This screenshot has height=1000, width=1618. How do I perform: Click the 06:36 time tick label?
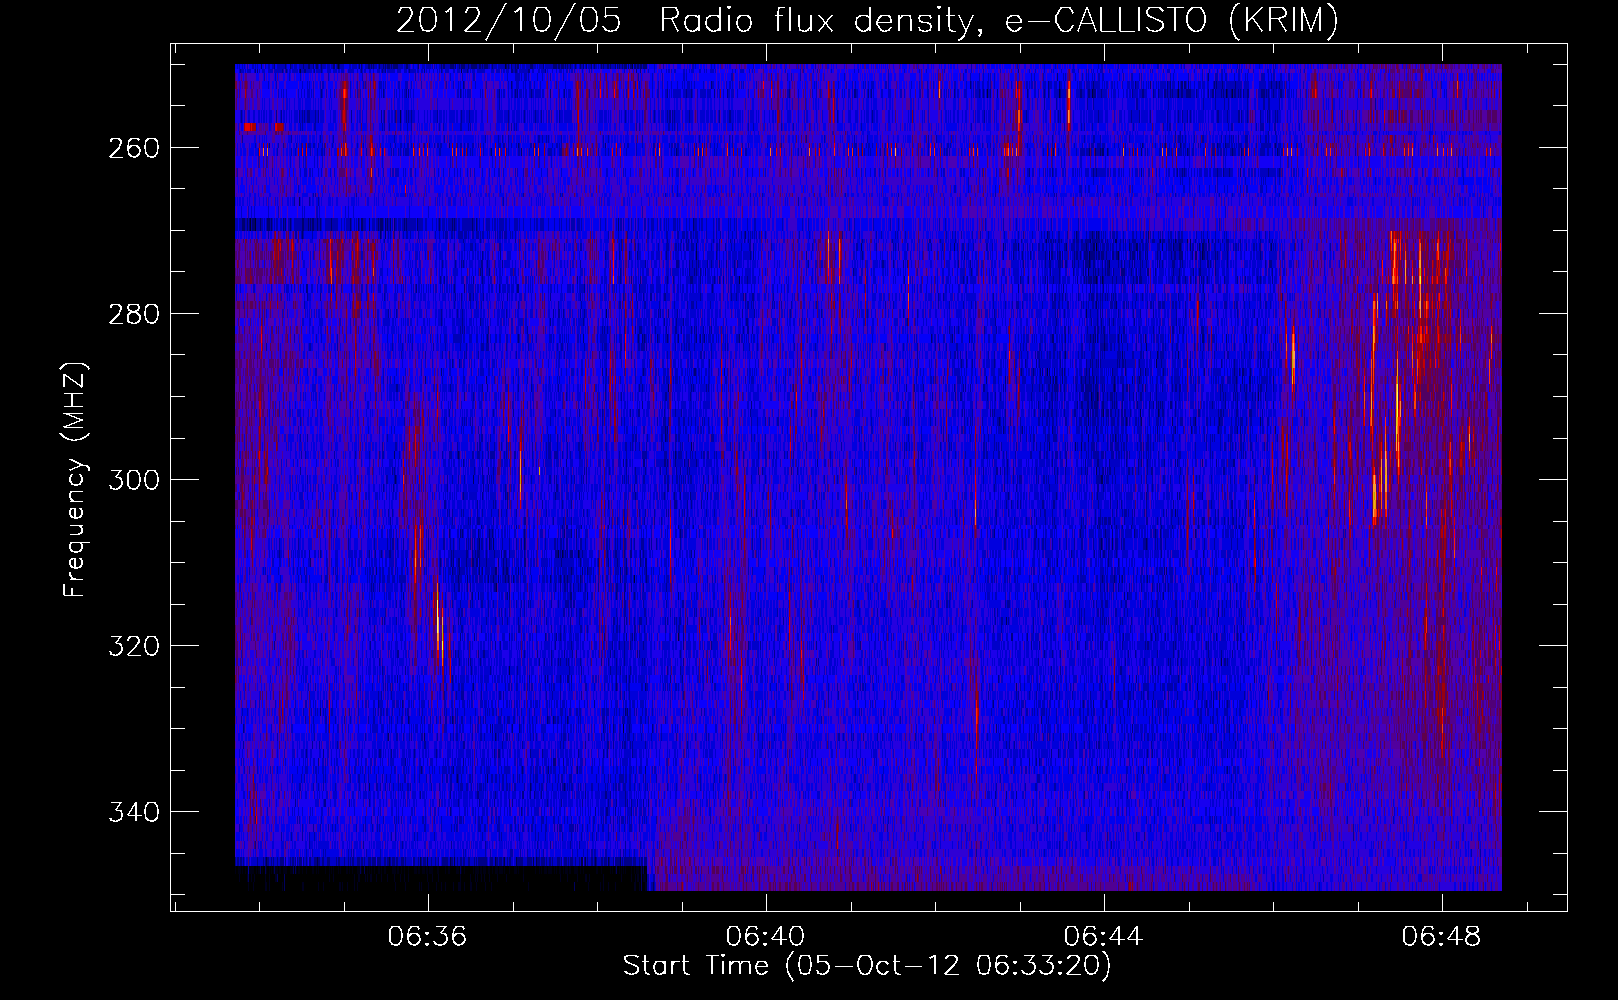click(x=428, y=936)
